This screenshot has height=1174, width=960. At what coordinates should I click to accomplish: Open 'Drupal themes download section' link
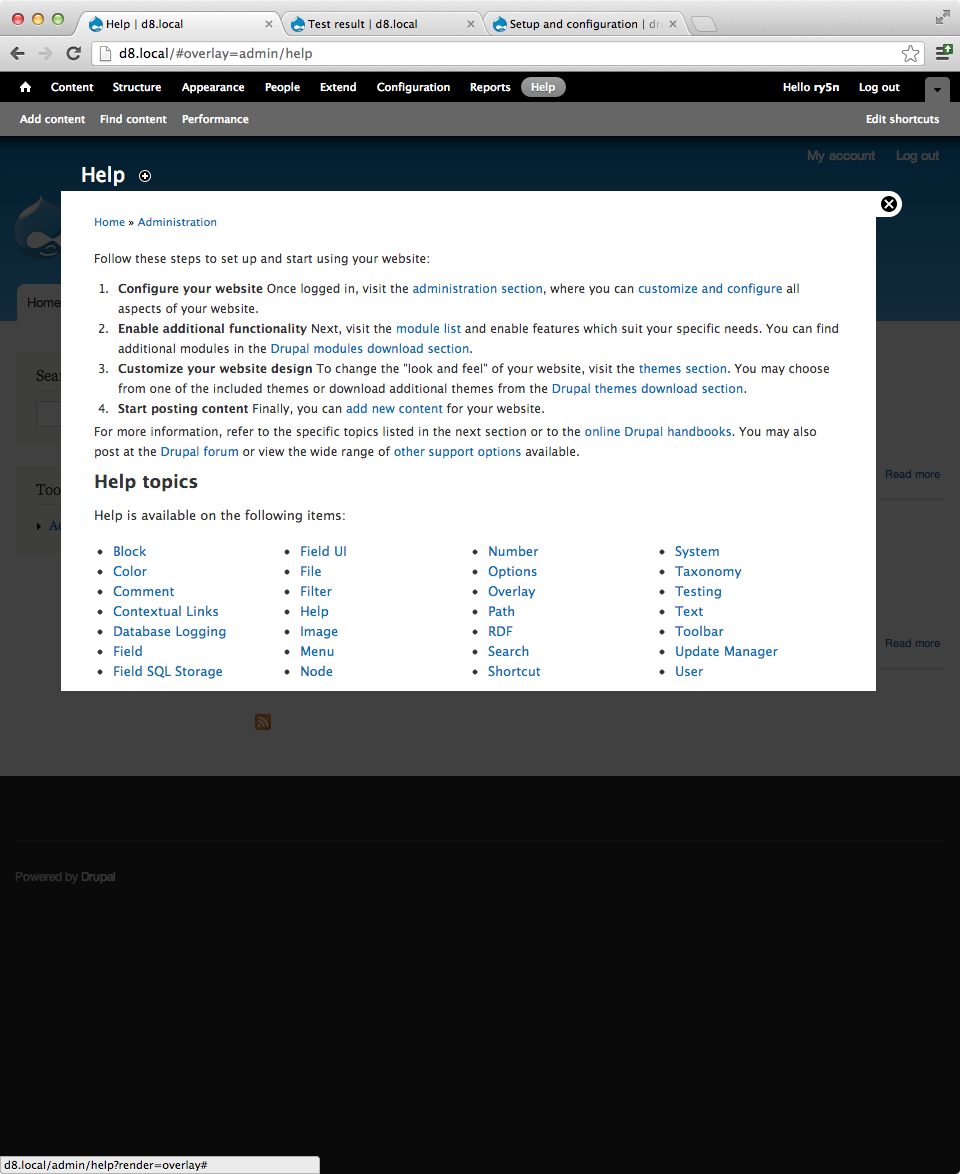648,389
